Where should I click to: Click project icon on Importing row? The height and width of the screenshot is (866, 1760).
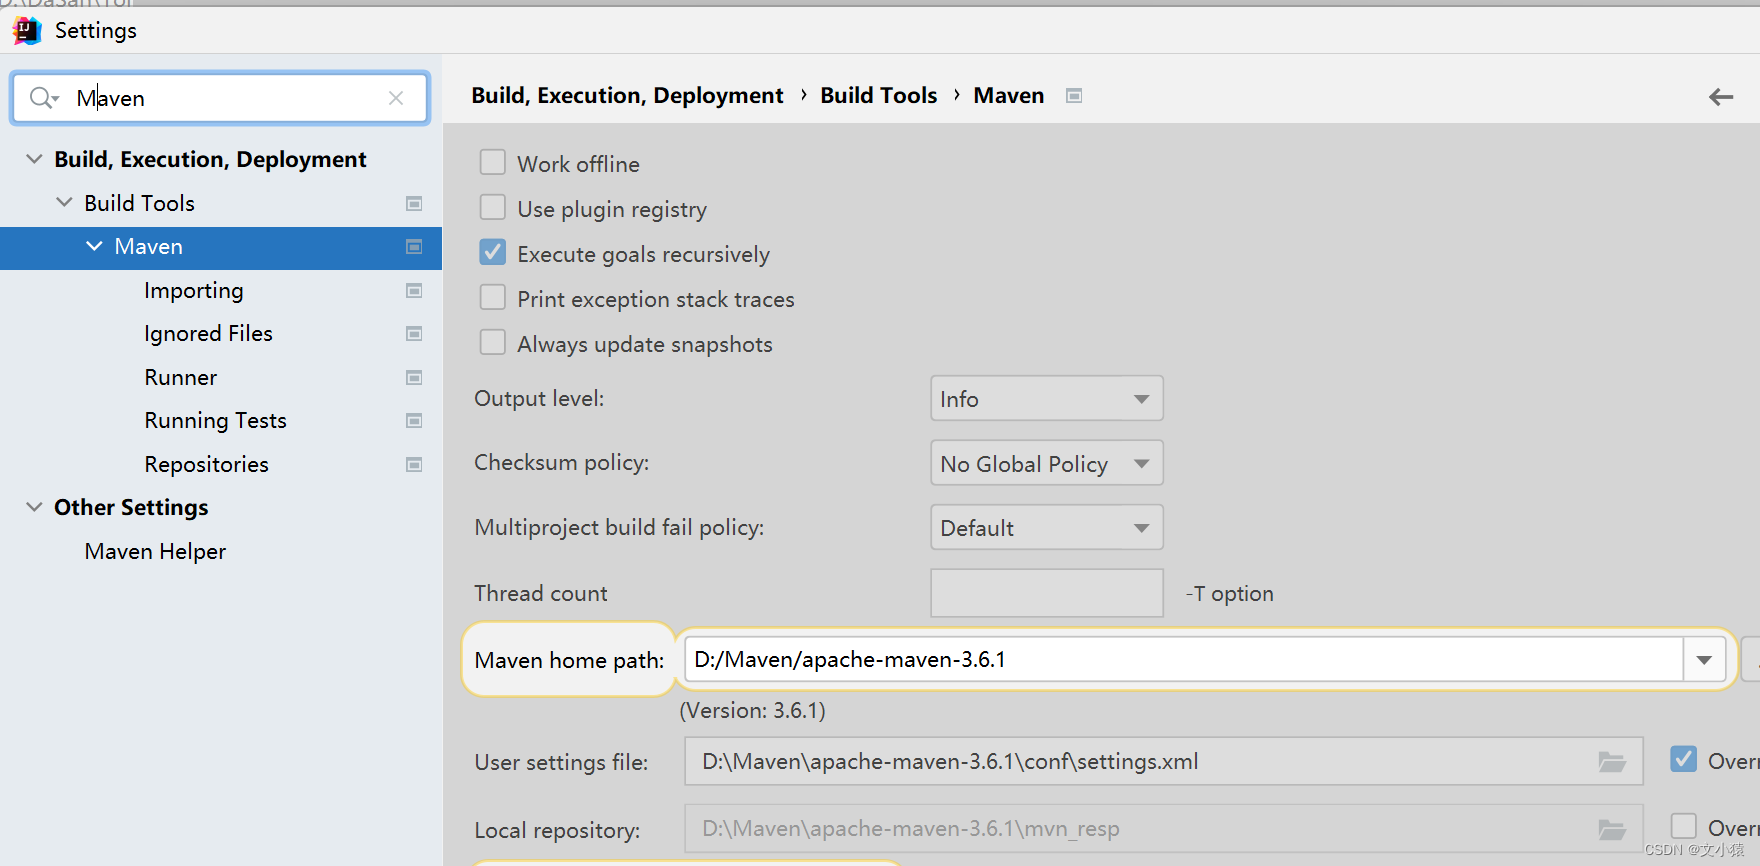tap(414, 290)
